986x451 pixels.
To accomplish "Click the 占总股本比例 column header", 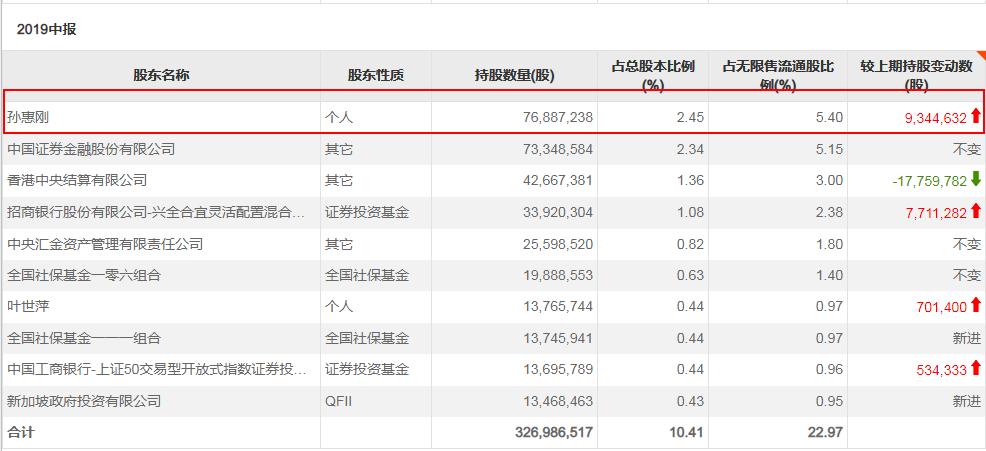I will pos(653,75).
